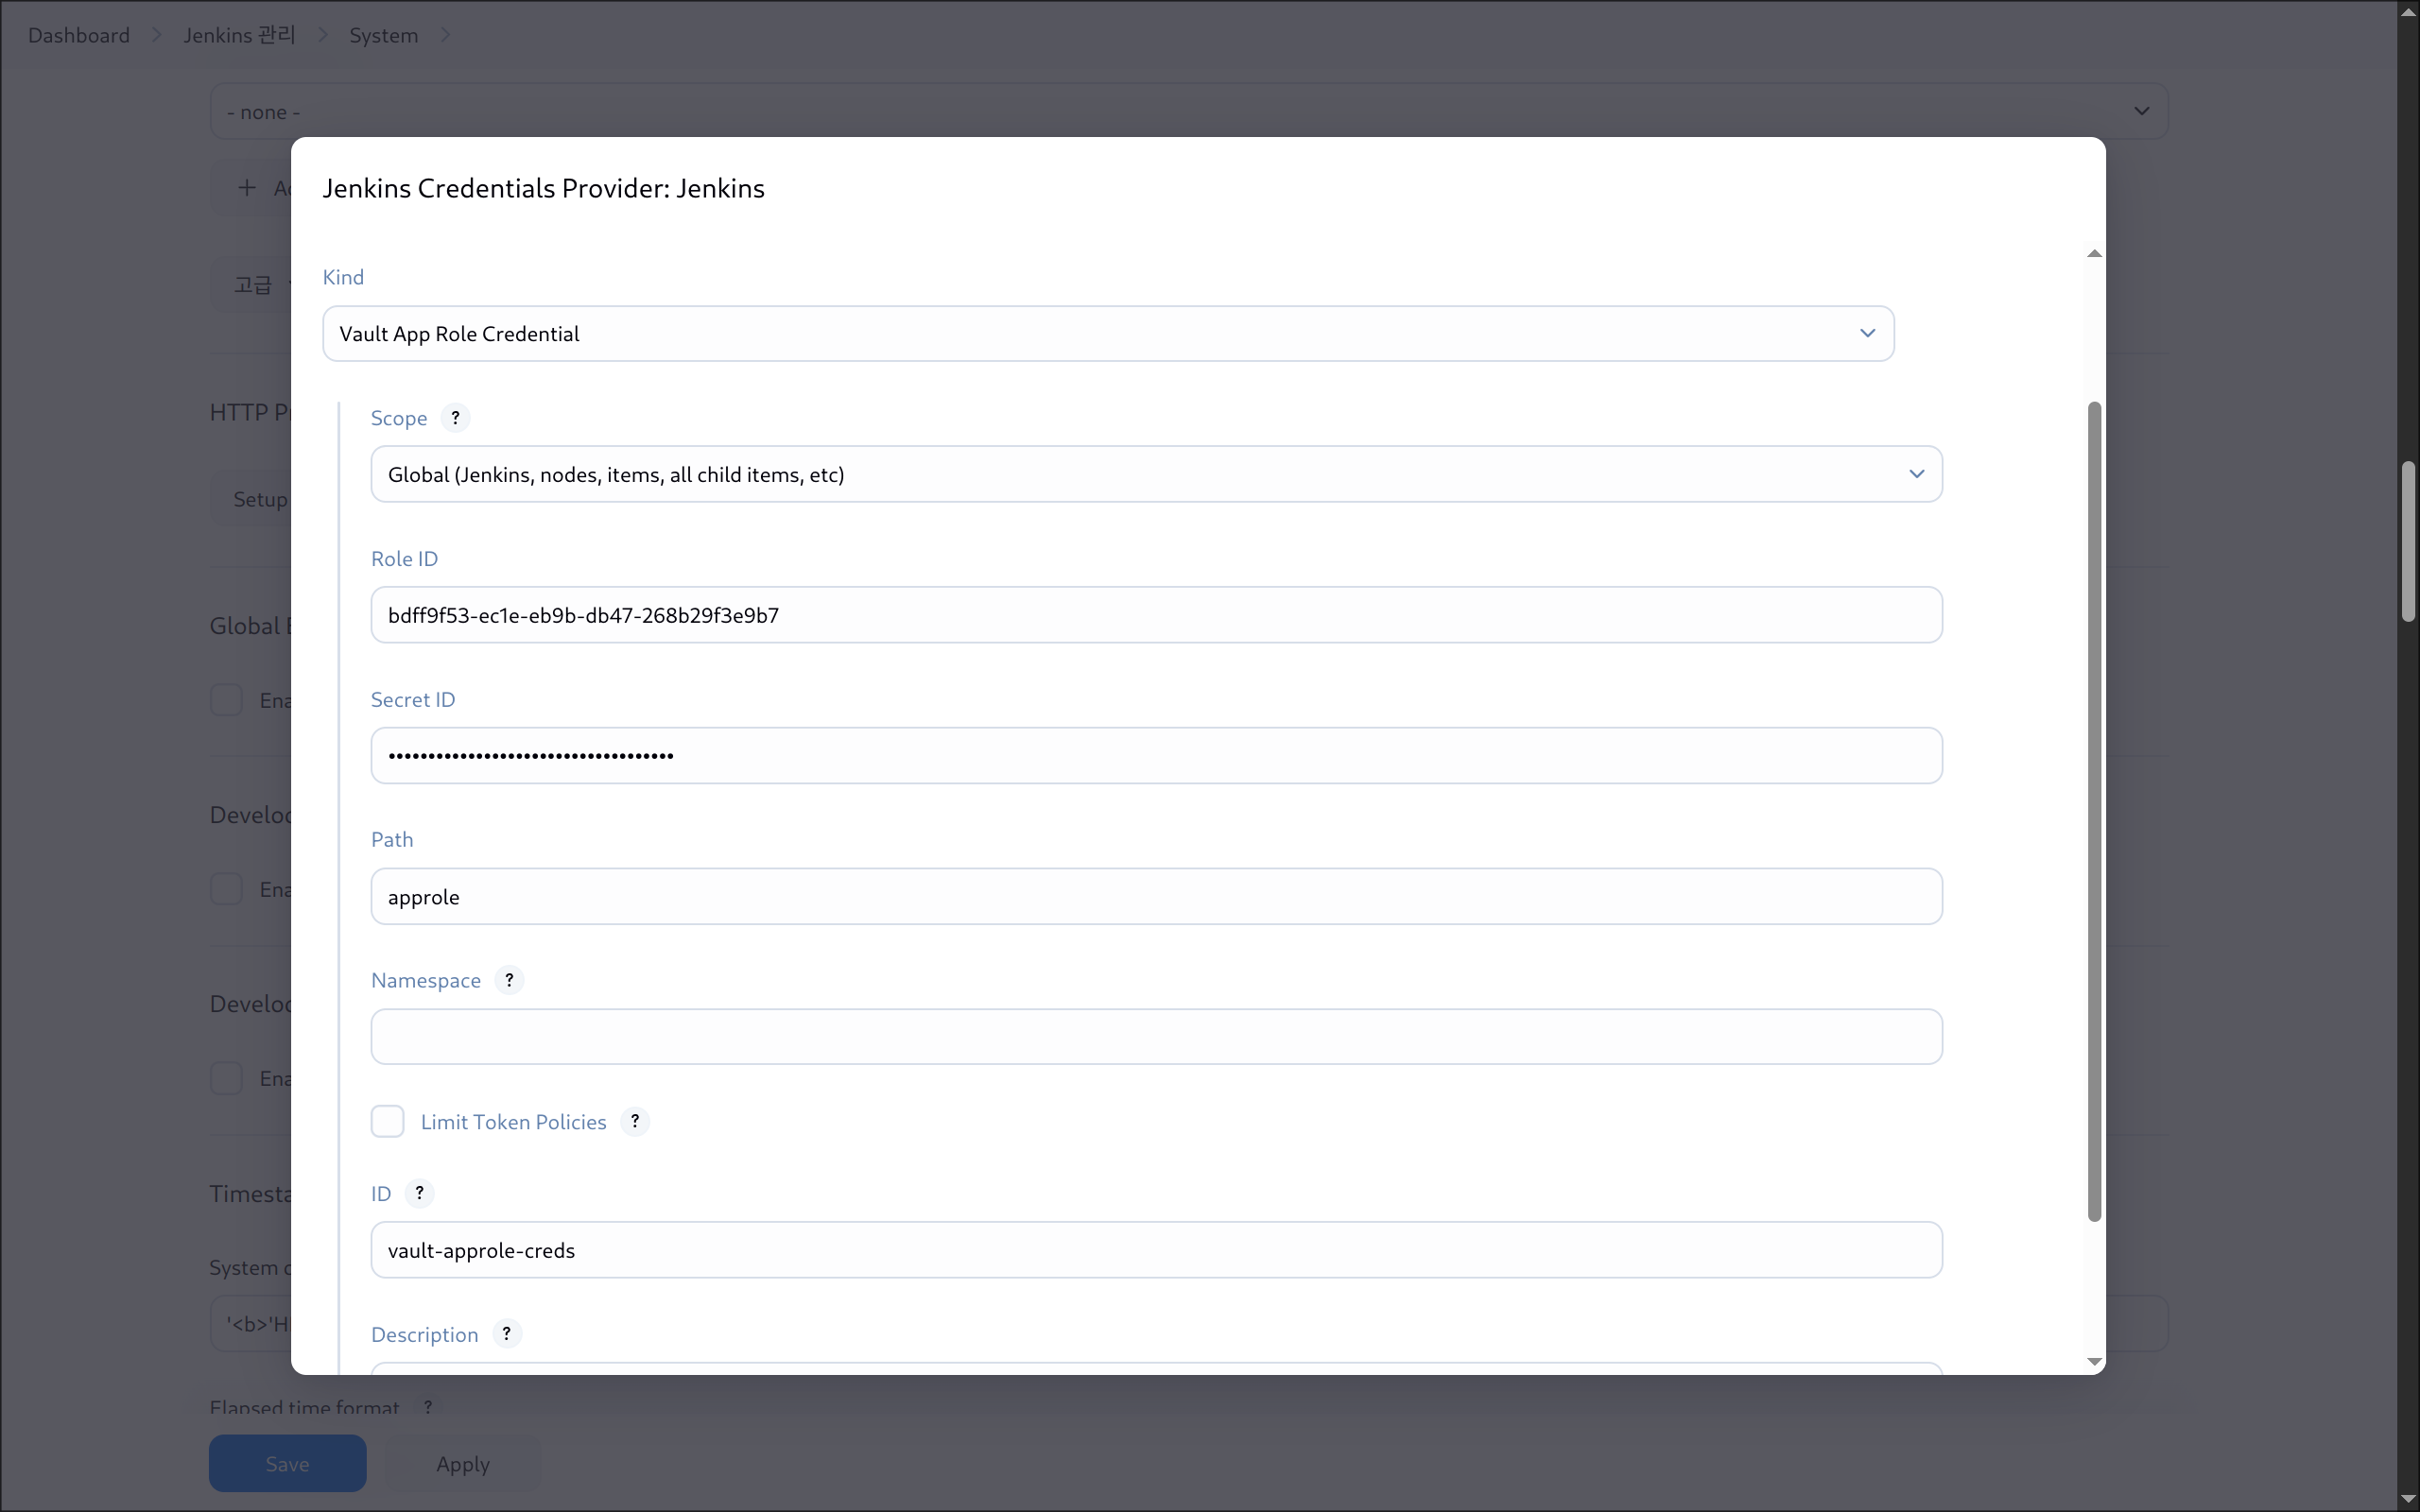
Task: Open the Scope help question mark
Action: click(x=455, y=418)
